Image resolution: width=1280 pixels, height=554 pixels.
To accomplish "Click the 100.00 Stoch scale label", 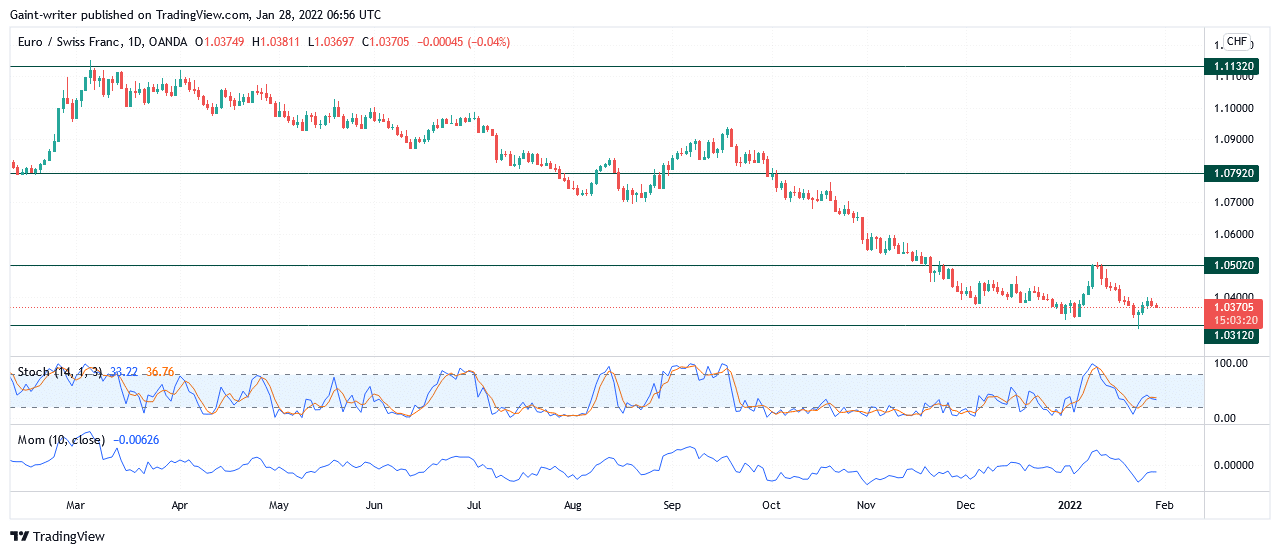I will (x=1229, y=363).
